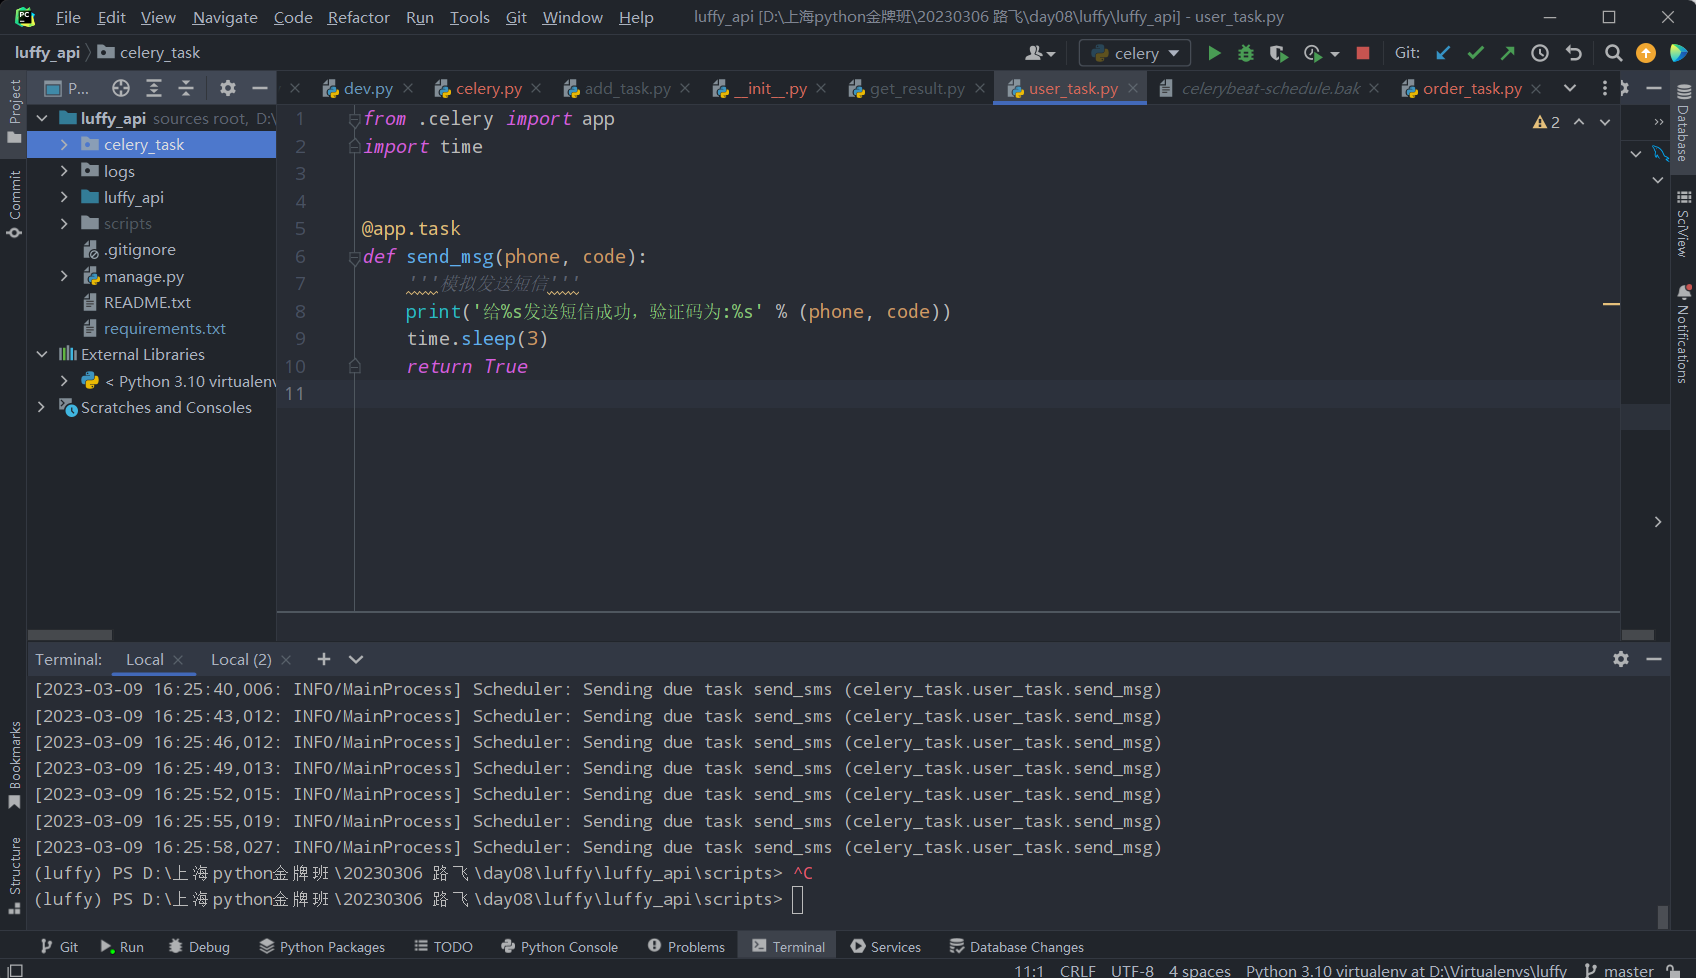
Task: Expand the logs folder
Action: [x=64, y=171]
